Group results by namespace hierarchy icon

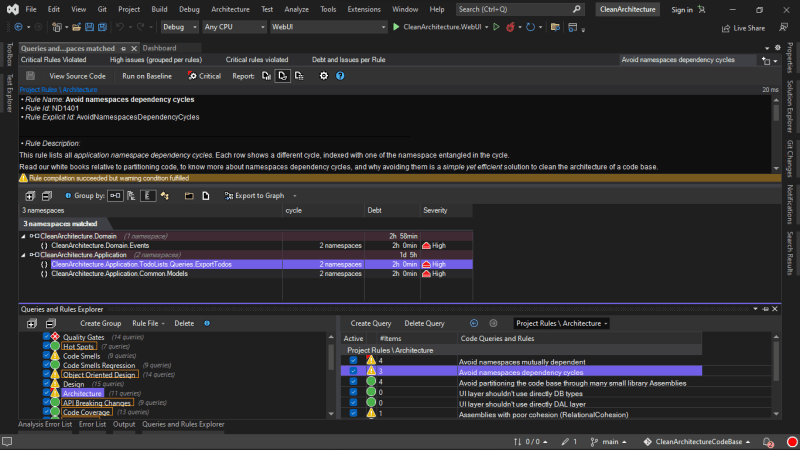[x=131, y=196]
